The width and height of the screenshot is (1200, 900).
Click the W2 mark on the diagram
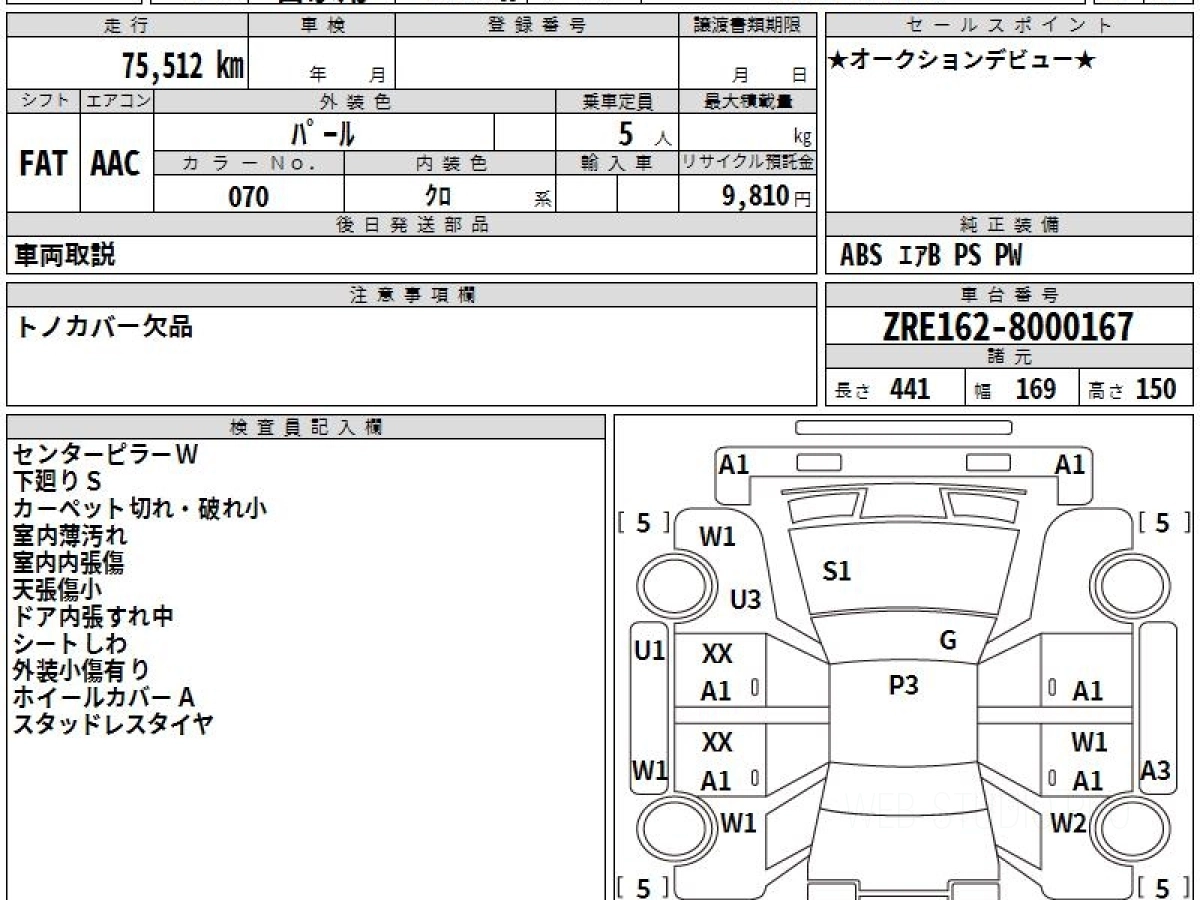click(x=1068, y=823)
